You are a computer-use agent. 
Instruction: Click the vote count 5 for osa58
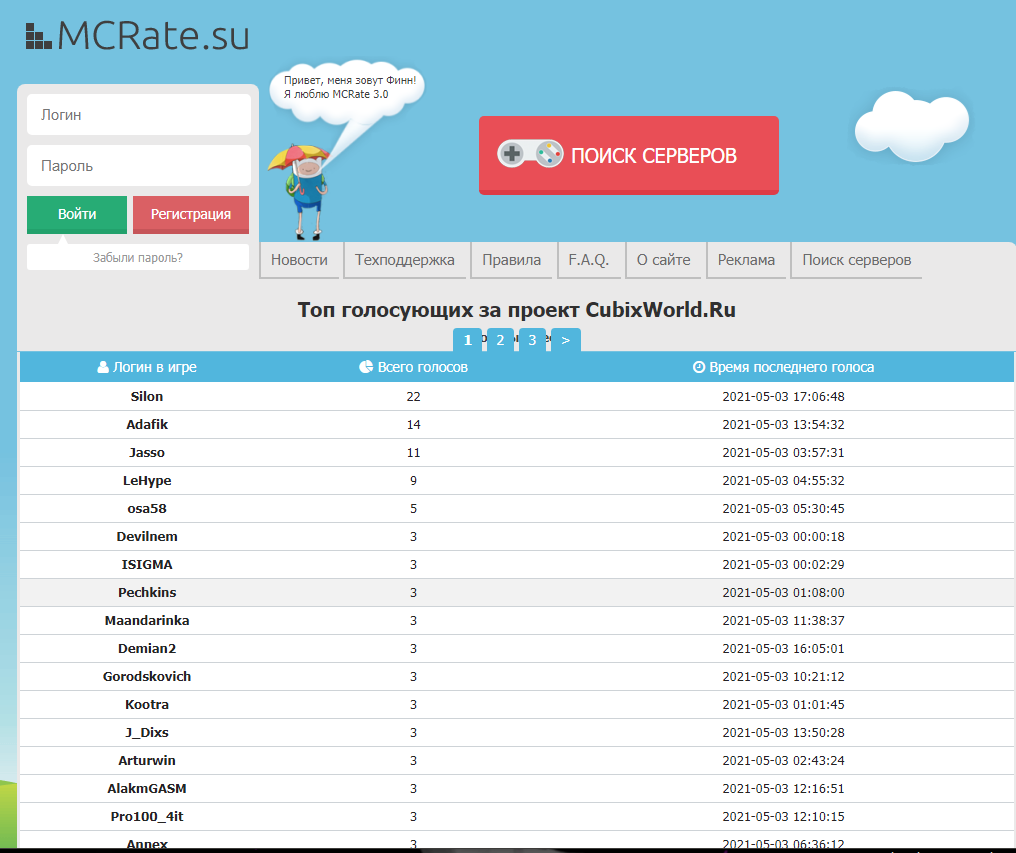(413, 508)
